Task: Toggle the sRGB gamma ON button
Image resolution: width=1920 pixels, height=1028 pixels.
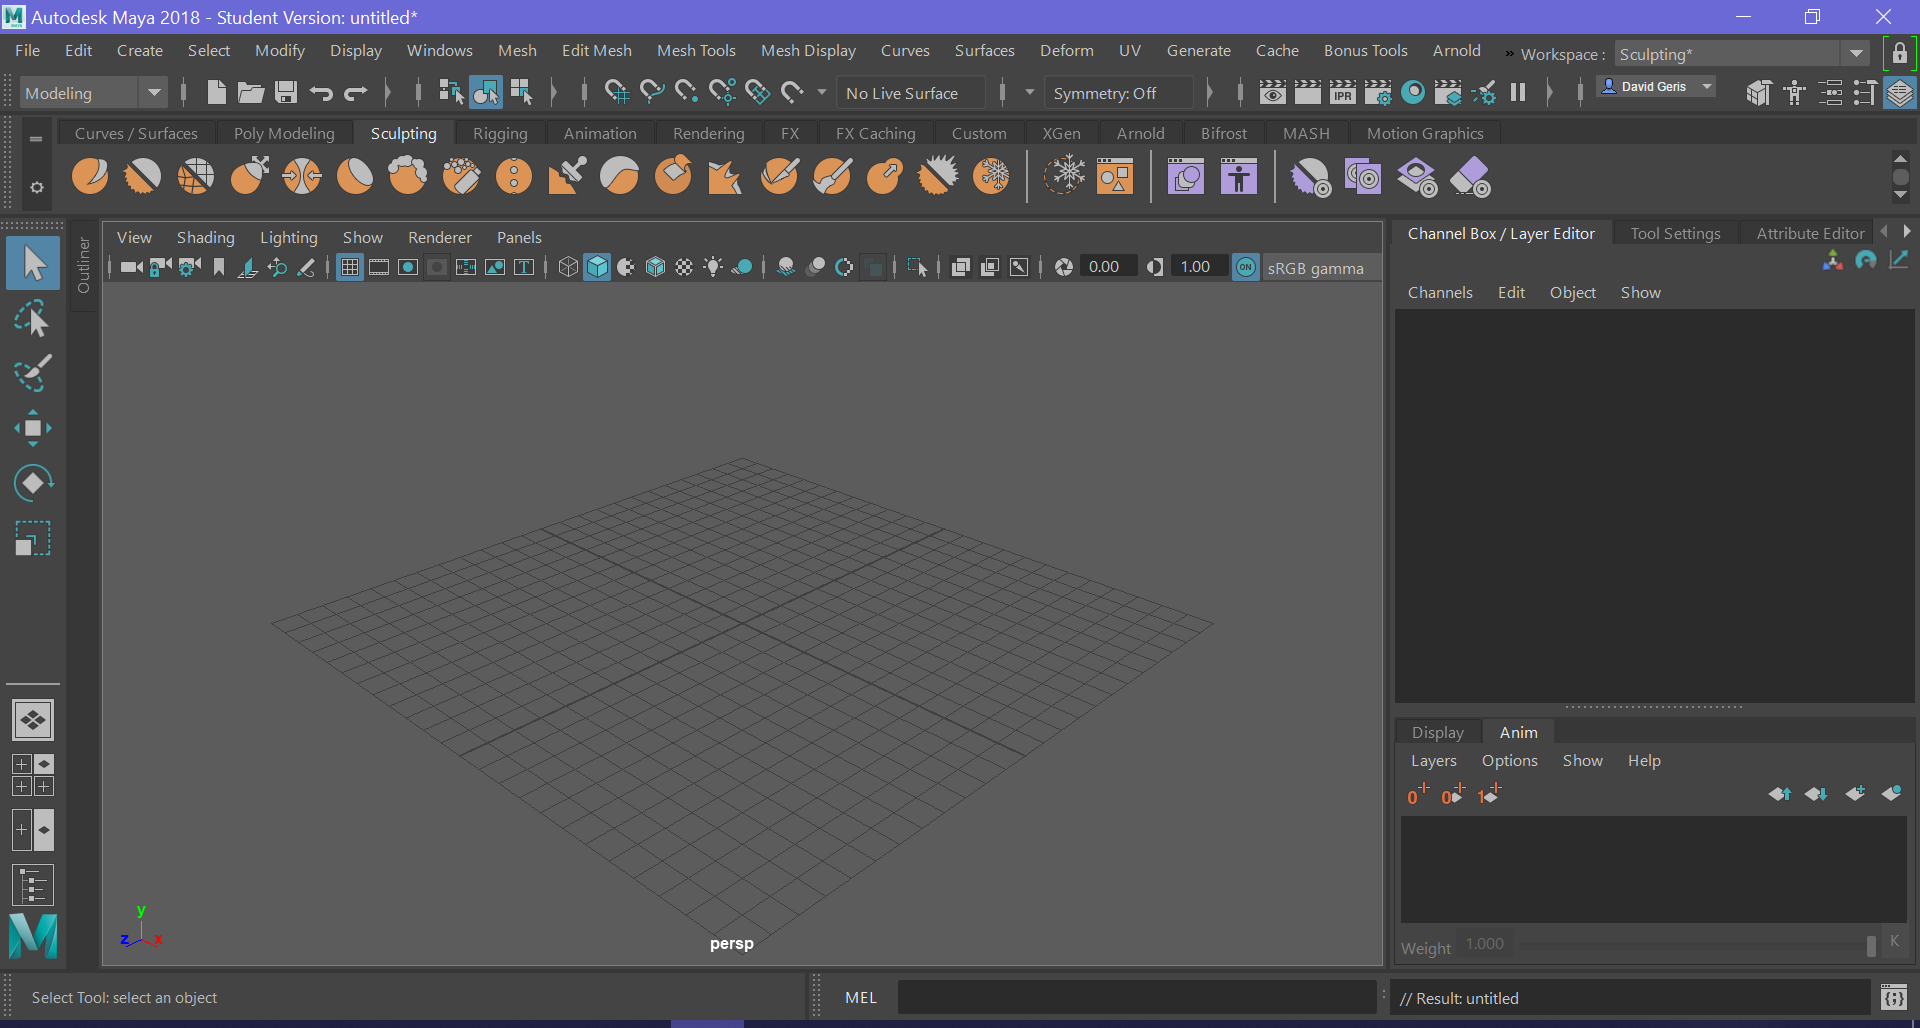Action: [1246, 267]
